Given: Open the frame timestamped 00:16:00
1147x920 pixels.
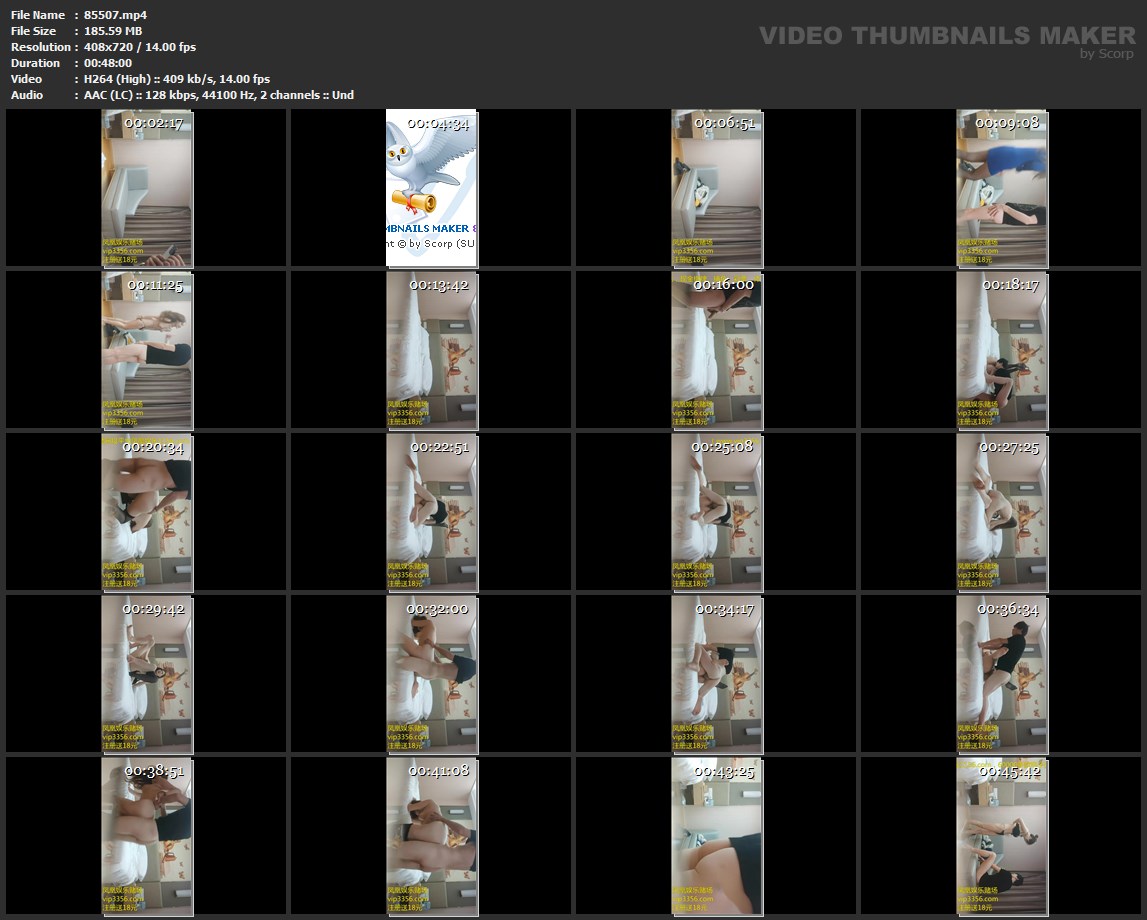Looking at the screenshot, I should [x=716, y=350].
